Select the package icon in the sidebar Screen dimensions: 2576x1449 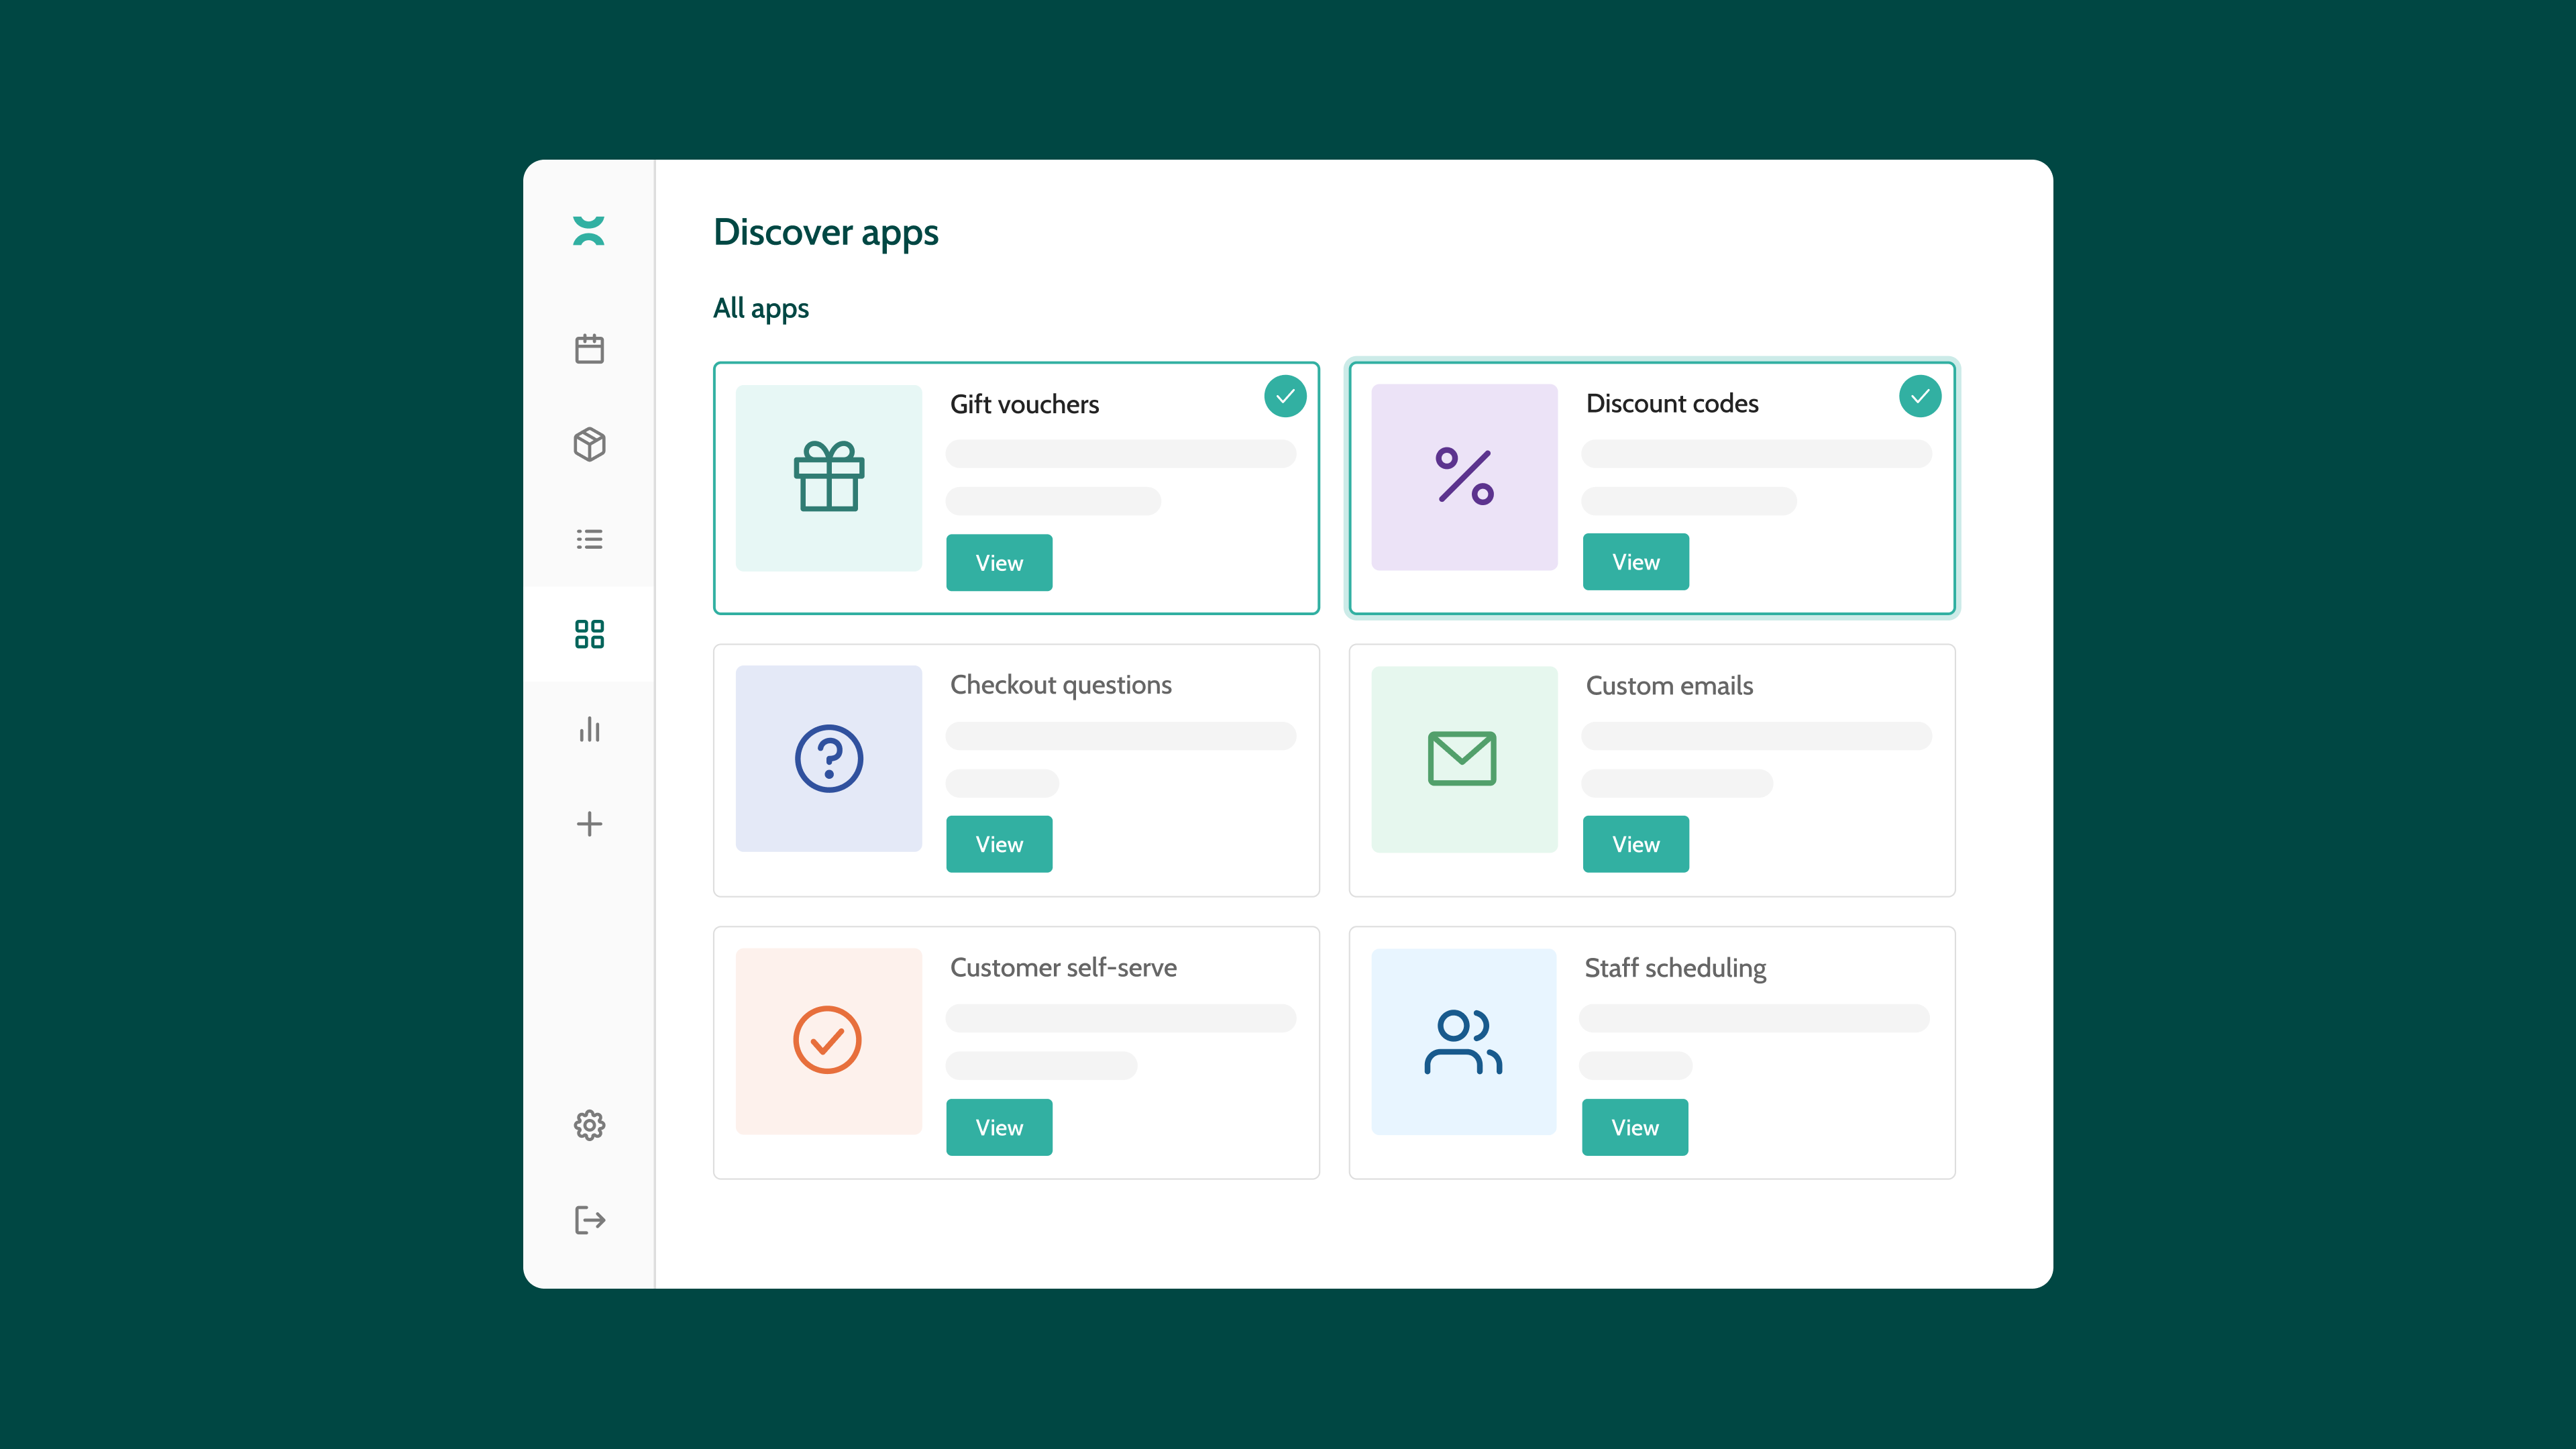590,444
